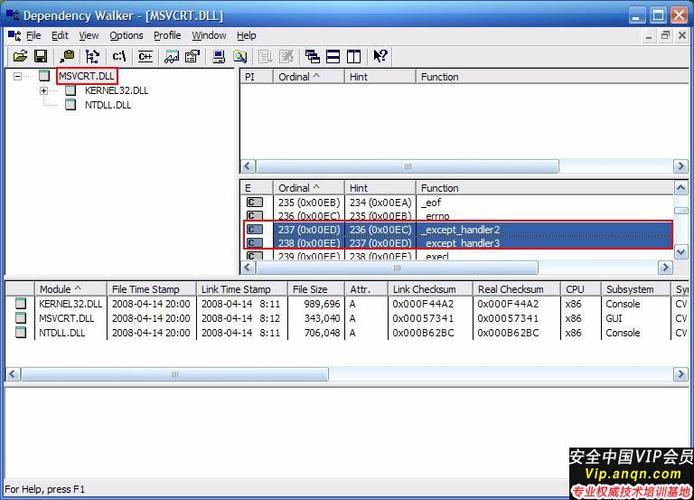
Task: Select MSVCRT.DLL in the module tree
Action: click(86, 76)
